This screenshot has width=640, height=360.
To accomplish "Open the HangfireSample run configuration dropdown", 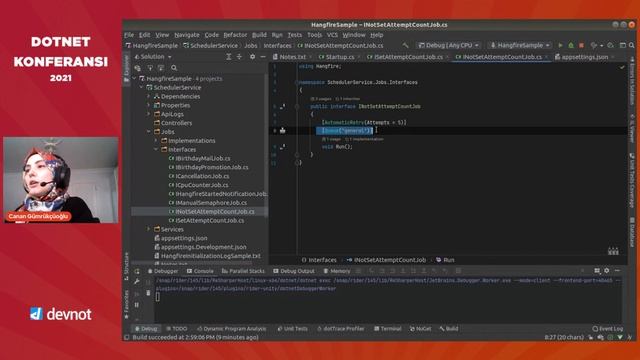I will pyautogui.click(x=520, y=45).
